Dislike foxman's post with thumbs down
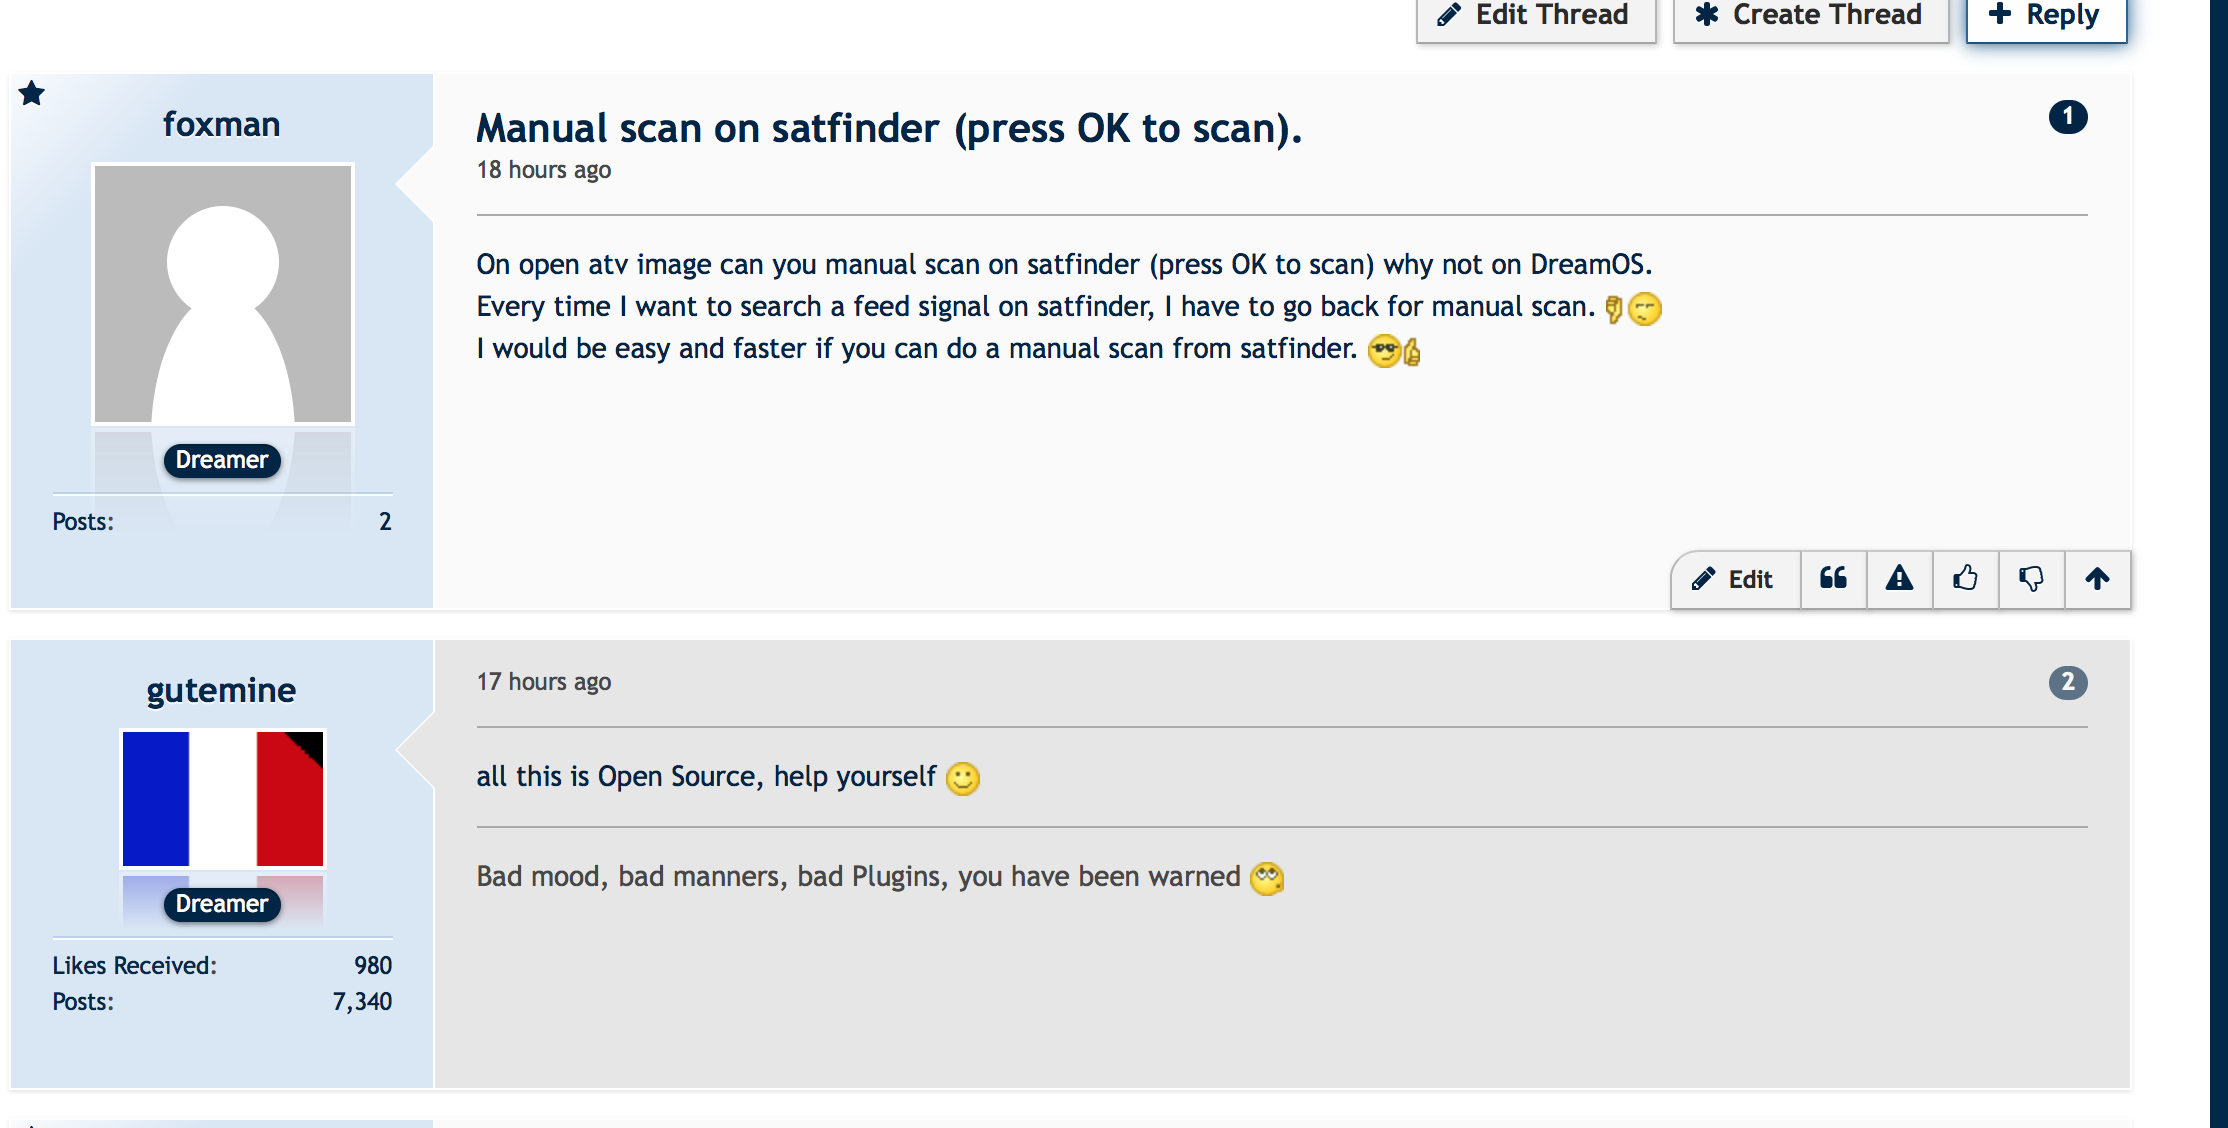This screenshot has height=1128, width=2228. [x=2031, y=579]
